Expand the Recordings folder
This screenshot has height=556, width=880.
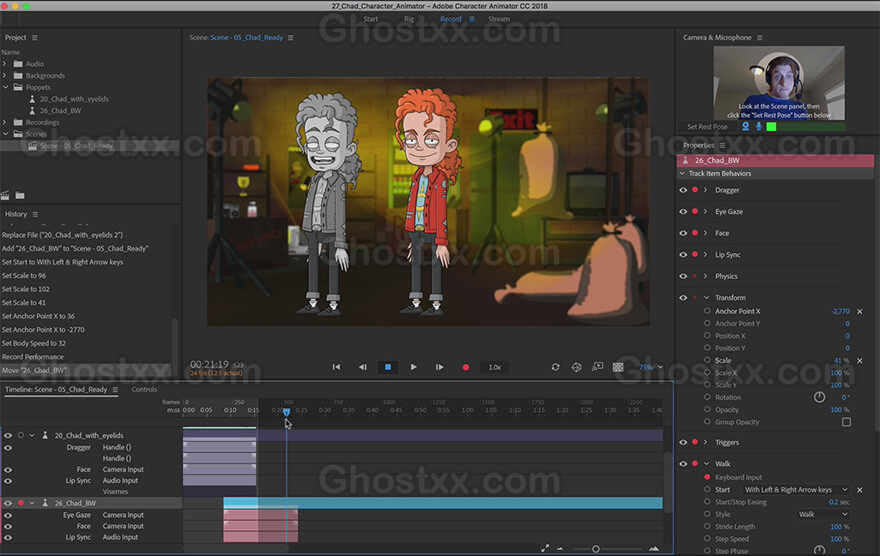[5, 122]
